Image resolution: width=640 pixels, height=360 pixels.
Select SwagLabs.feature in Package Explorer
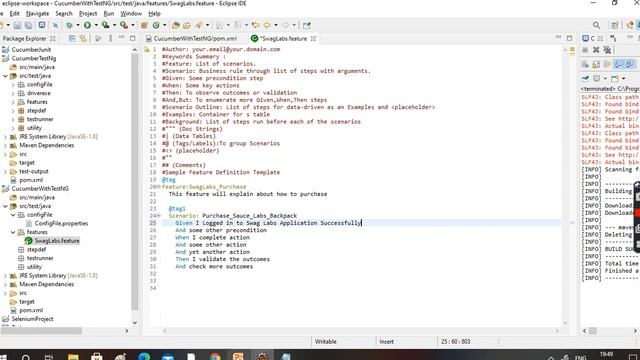(x=57, y=241)
